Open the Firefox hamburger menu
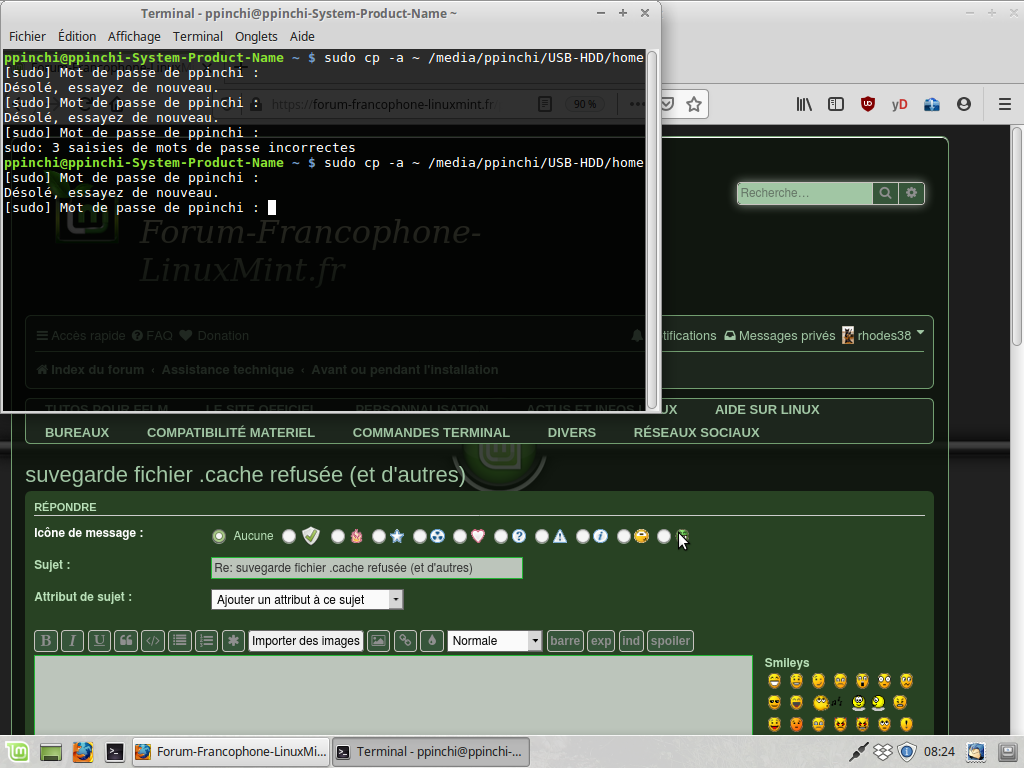The image size is (1024, 768). click(x=1005, y=104)
